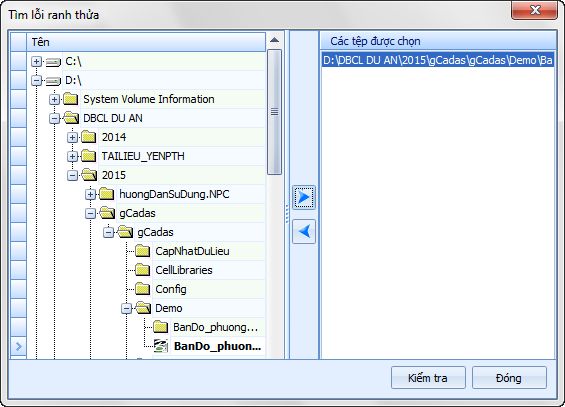Expand the TAILIEU_YENPTH folder

pyautogui.click(x=72, y=156)
